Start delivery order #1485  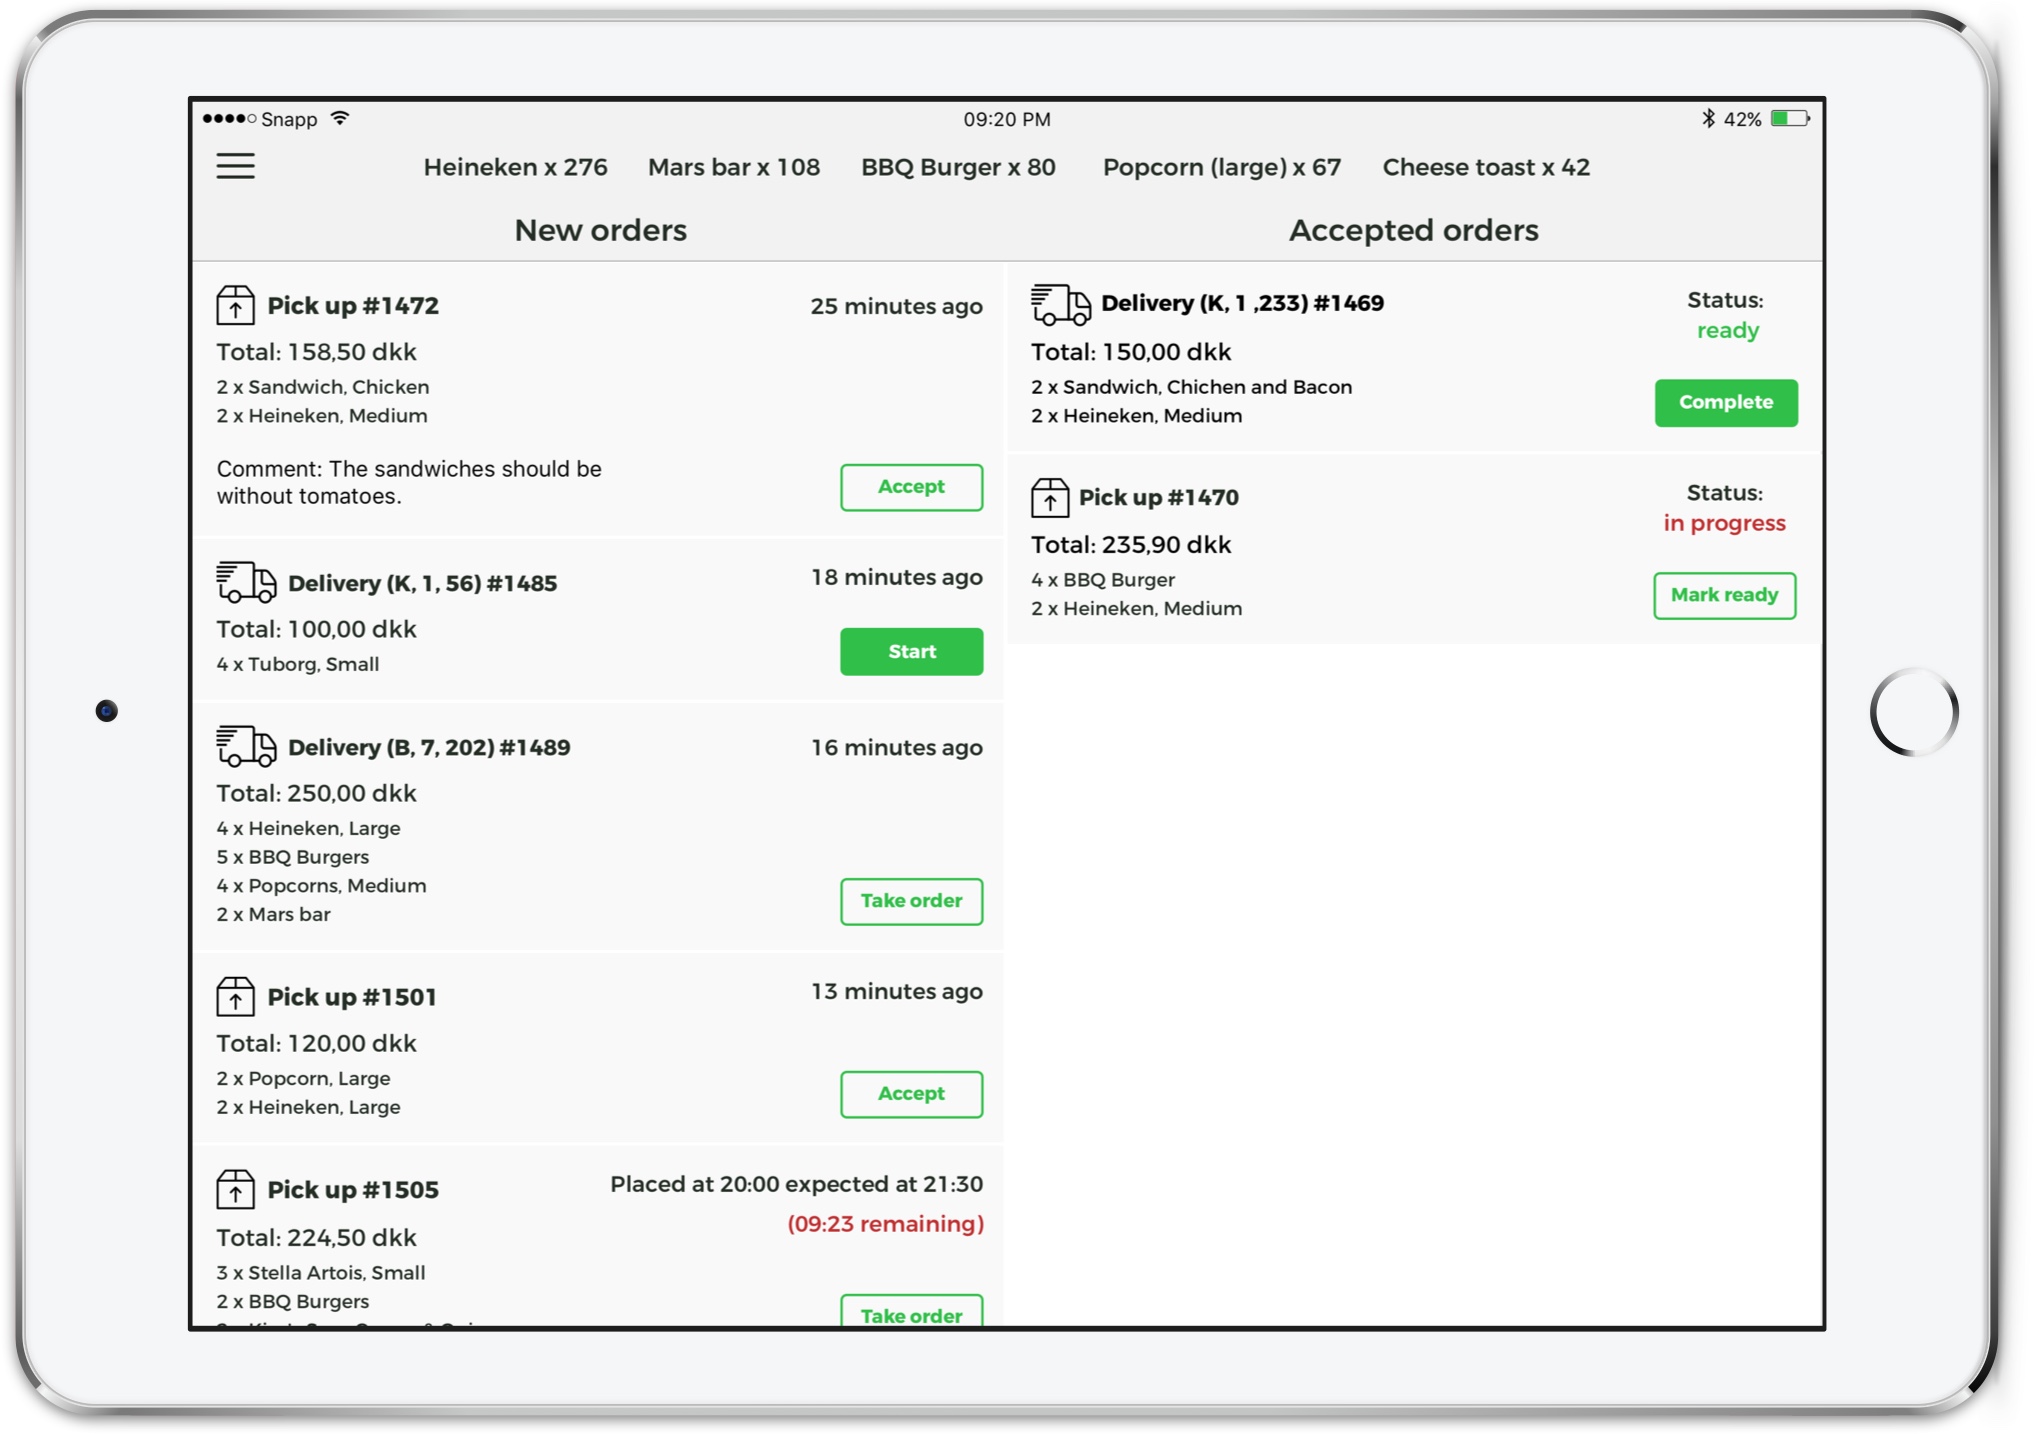(x=911, y=652)
